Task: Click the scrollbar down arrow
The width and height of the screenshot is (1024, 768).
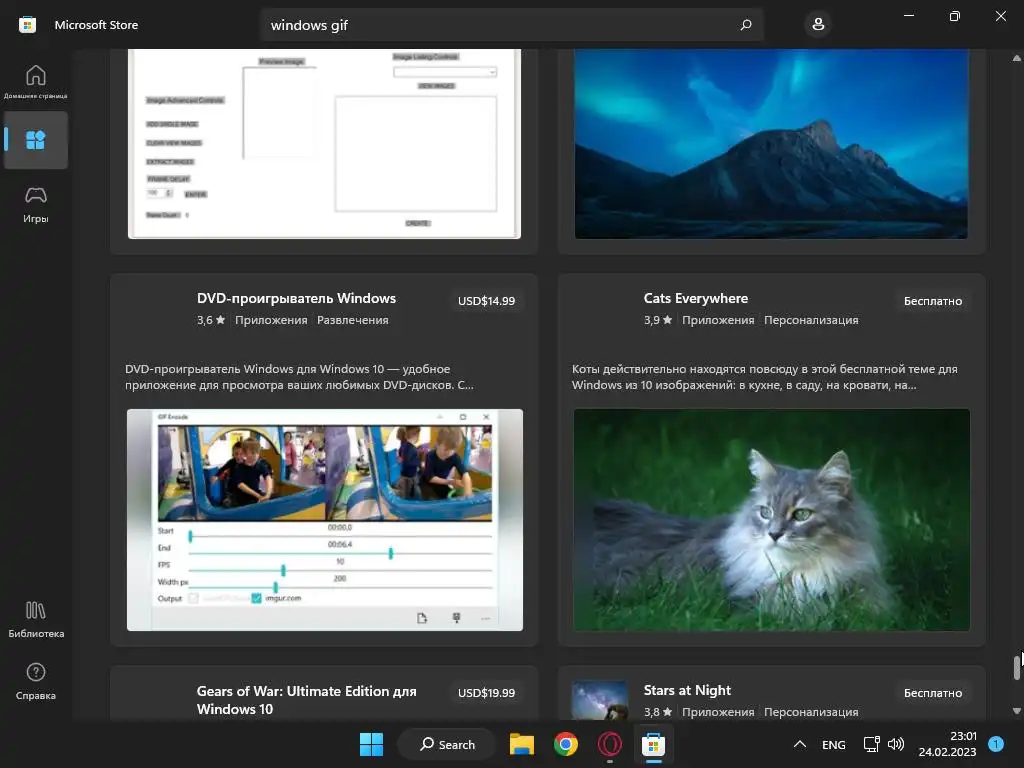Action: (1016, 711)
